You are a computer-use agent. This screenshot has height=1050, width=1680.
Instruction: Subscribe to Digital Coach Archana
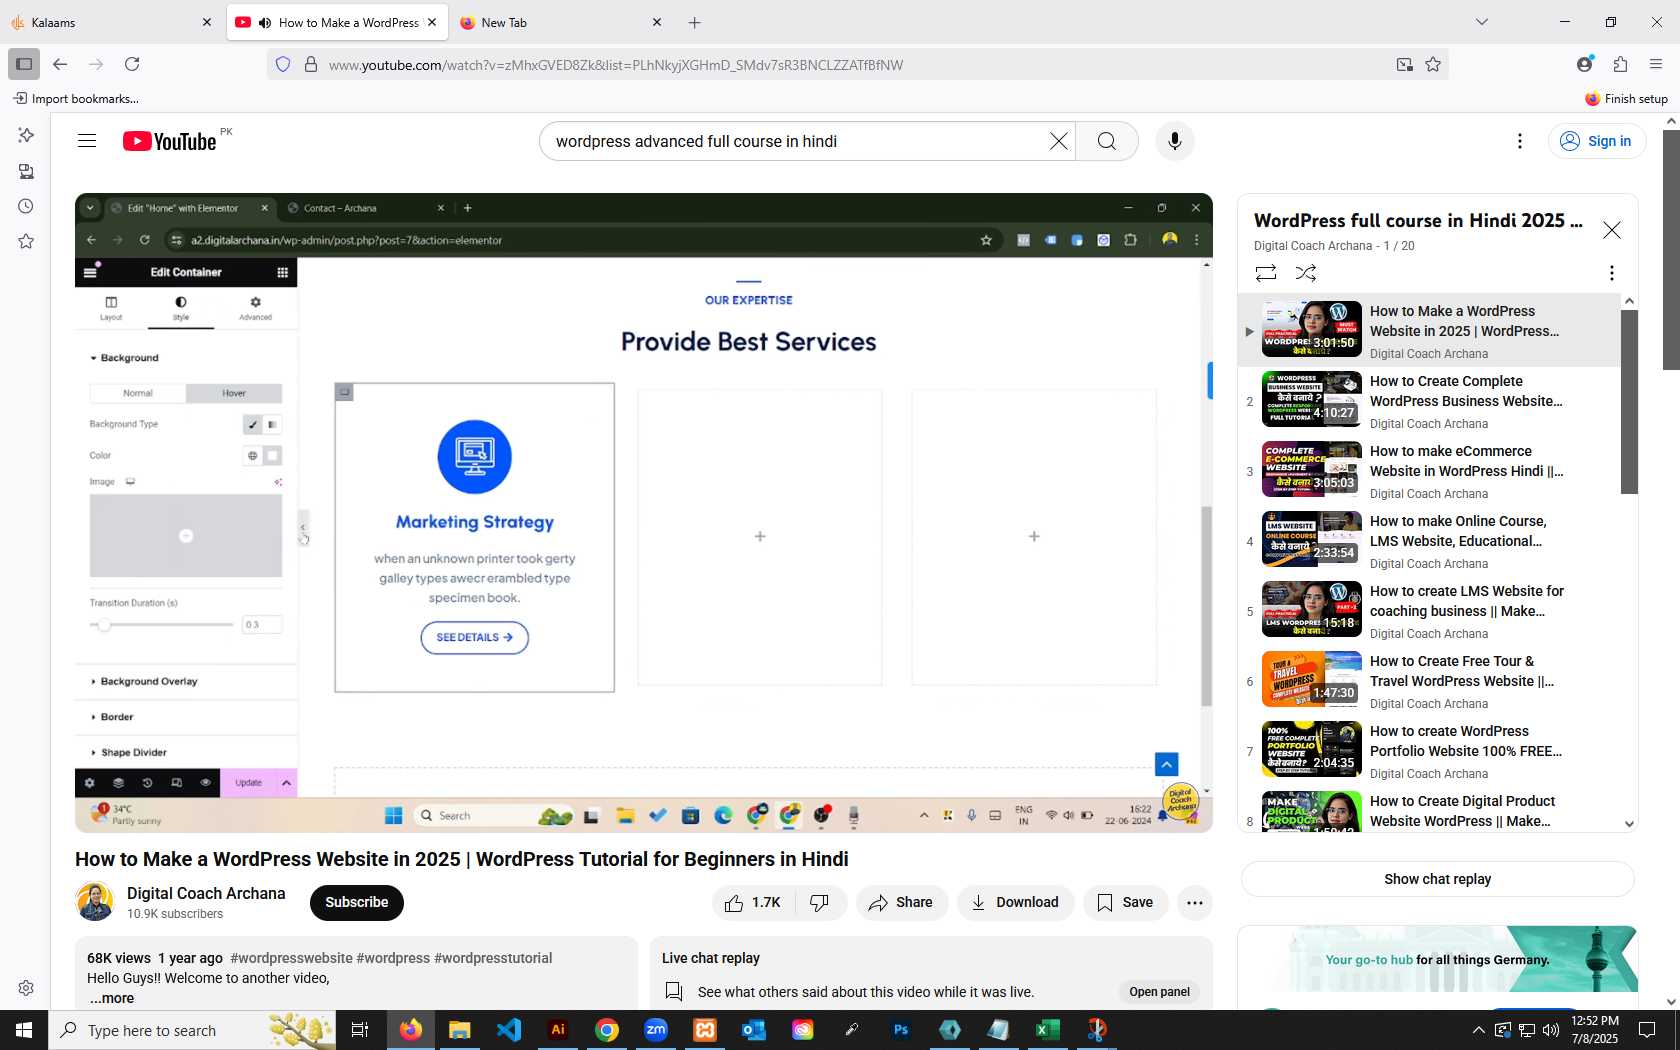pyautogui.click(x=357, y=903)
